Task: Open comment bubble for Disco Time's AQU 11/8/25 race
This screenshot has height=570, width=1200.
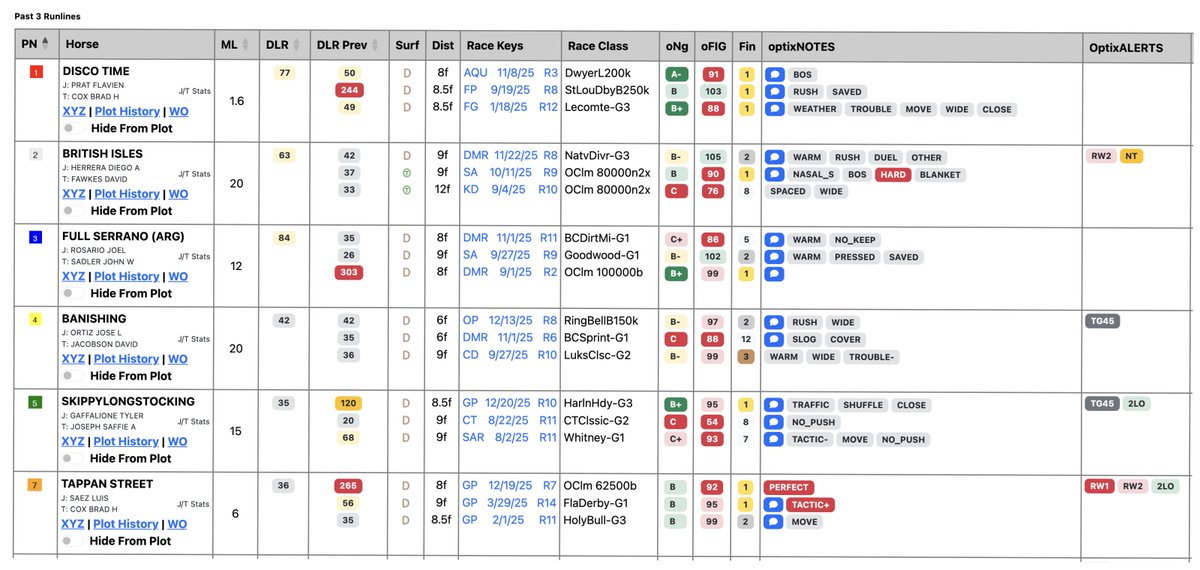Action: [774, 74]
